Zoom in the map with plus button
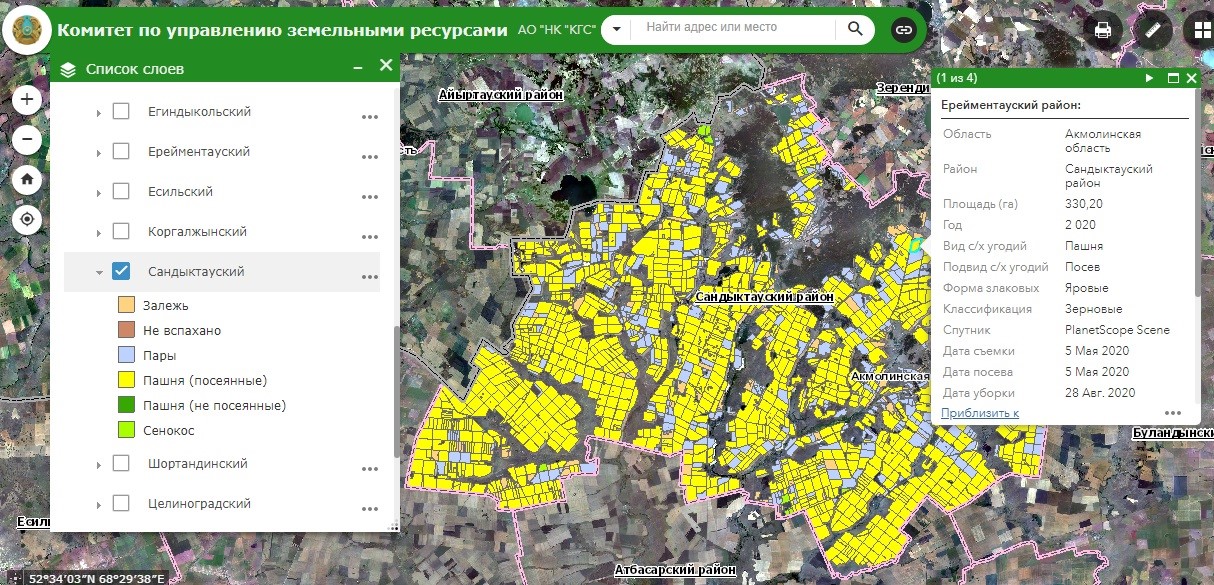Image resolution: width=1214 pixels, height=585 pixels. pyautogui.click(x=27, y=99)
